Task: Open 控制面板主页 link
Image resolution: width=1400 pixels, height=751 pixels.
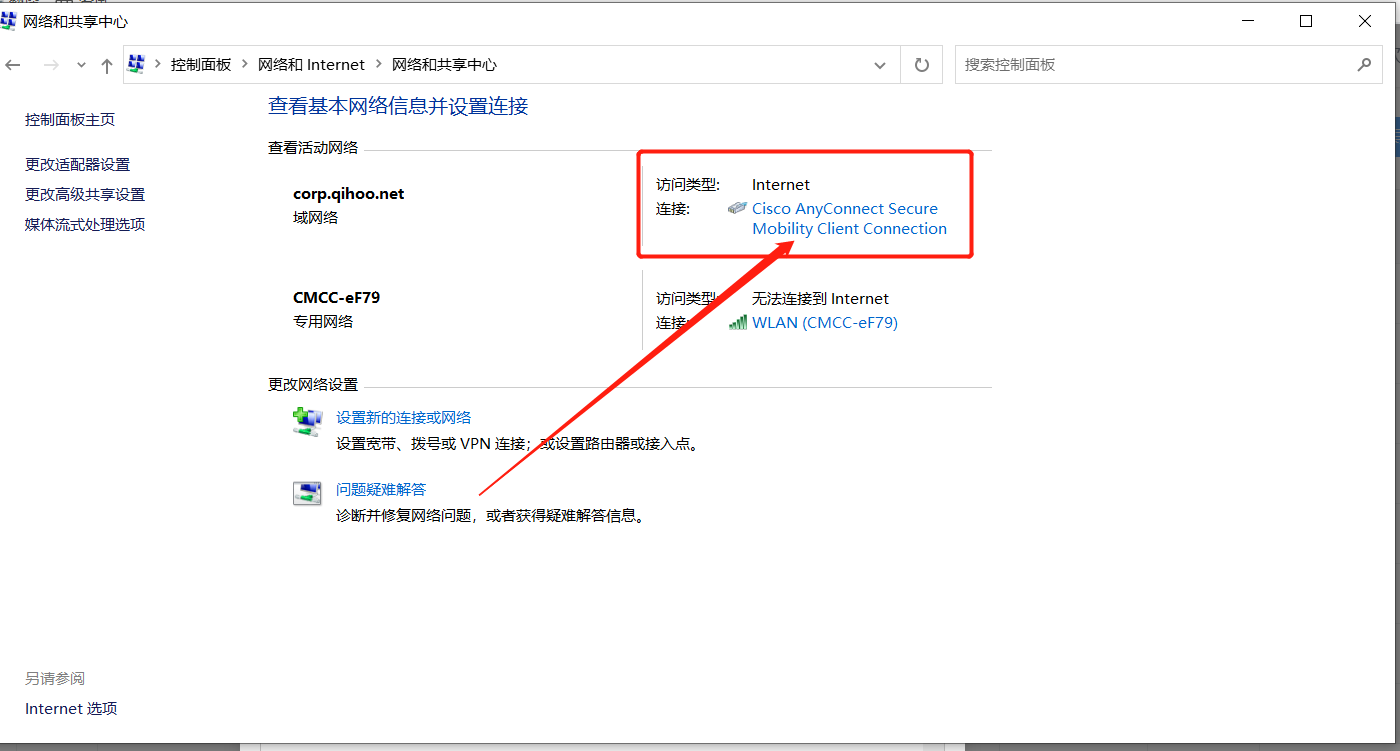Action: click(x=70, y=119)
